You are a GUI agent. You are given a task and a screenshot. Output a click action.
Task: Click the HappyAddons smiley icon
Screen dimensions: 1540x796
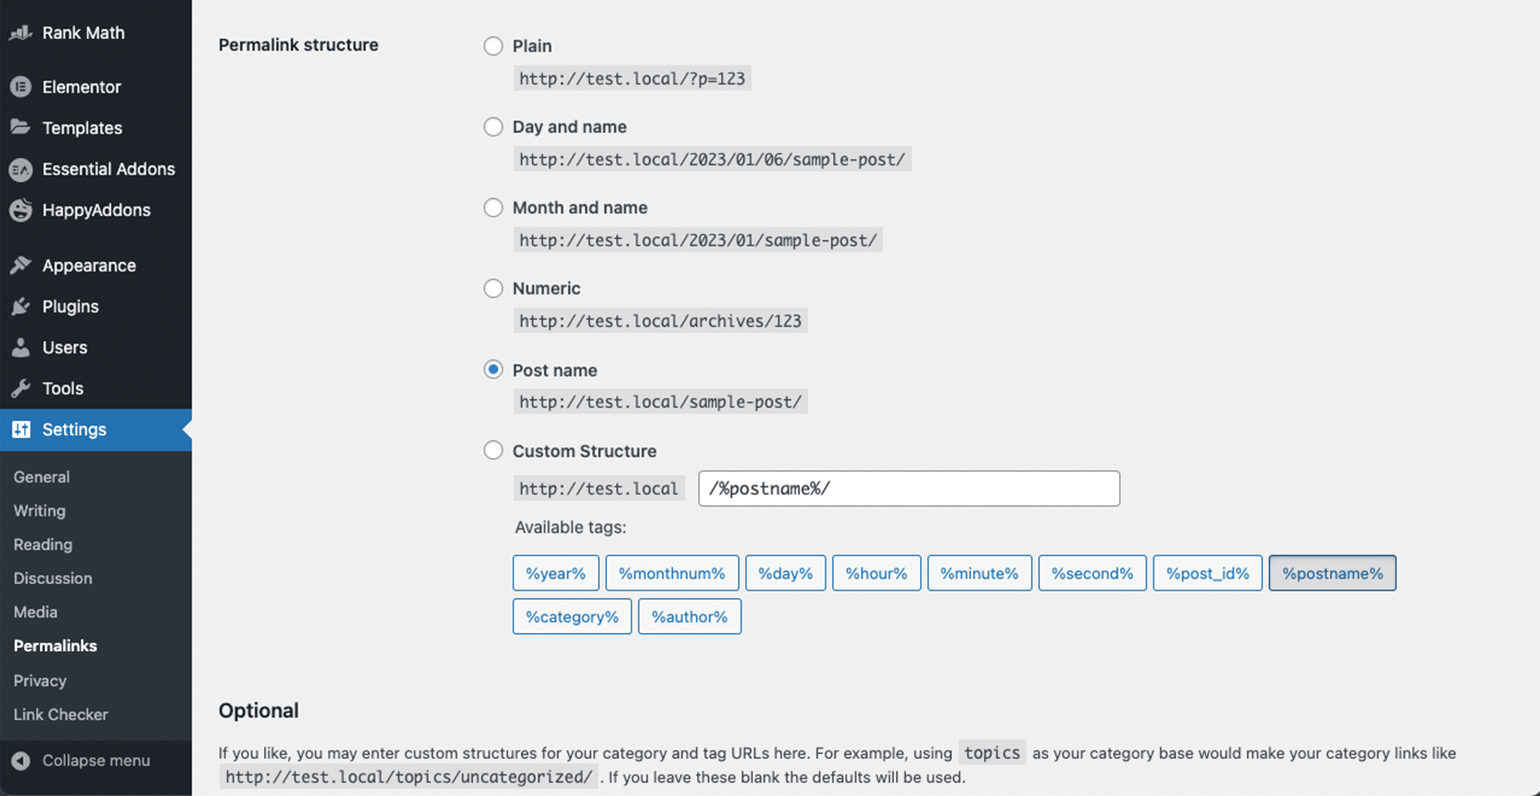click(x=21, y=210)
